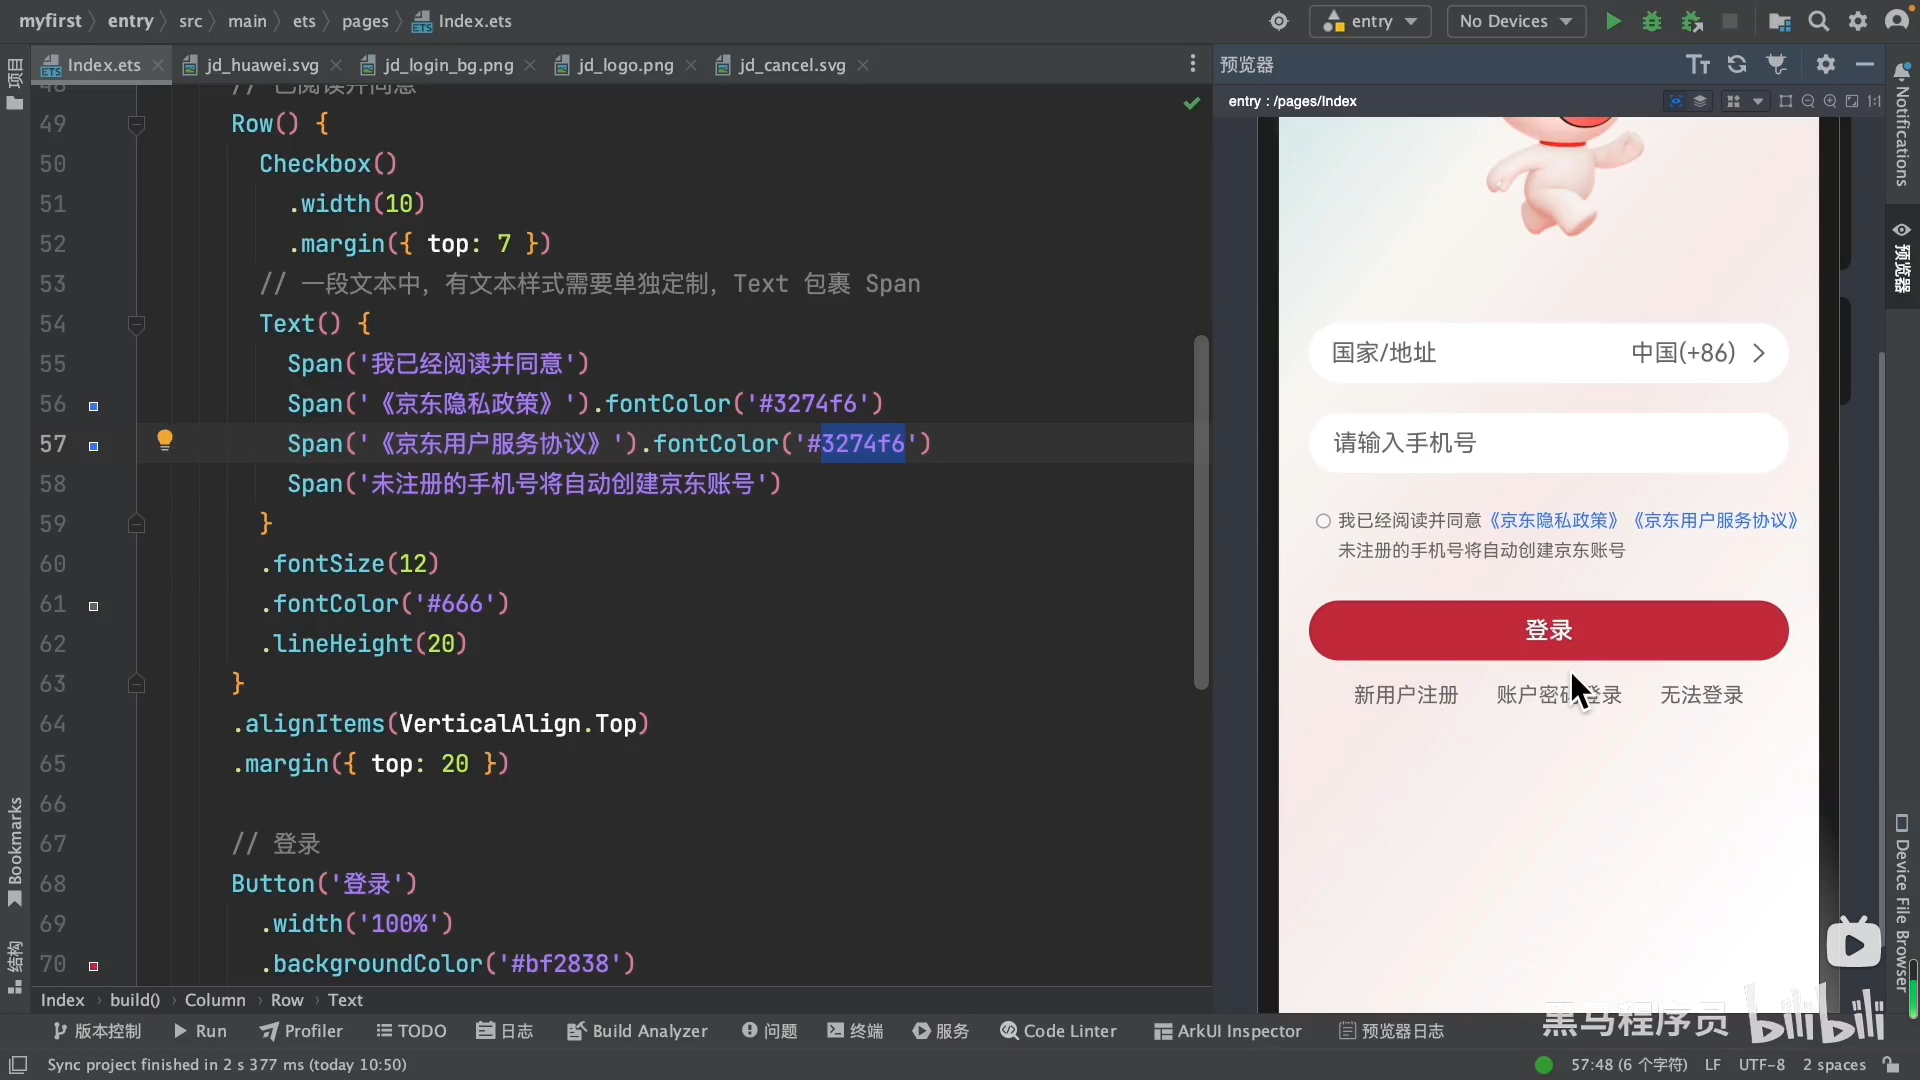Open country selector chevron next to 中国(+86)

(x=1759, y=353)
